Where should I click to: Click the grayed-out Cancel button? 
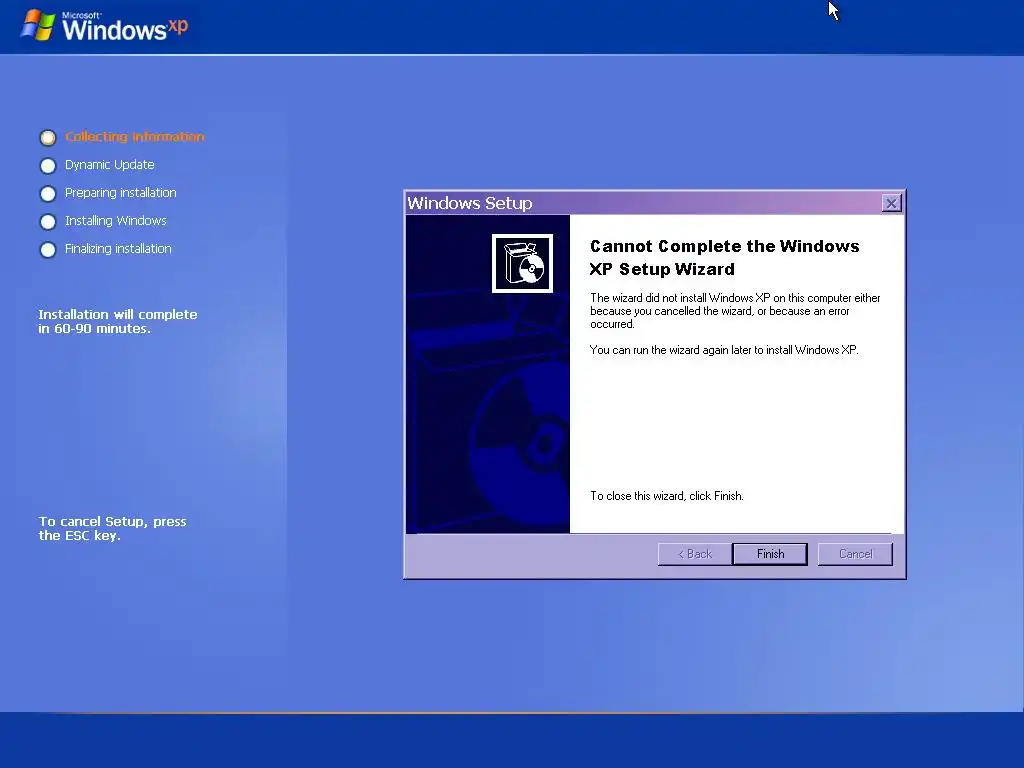(x=855, y=554)
